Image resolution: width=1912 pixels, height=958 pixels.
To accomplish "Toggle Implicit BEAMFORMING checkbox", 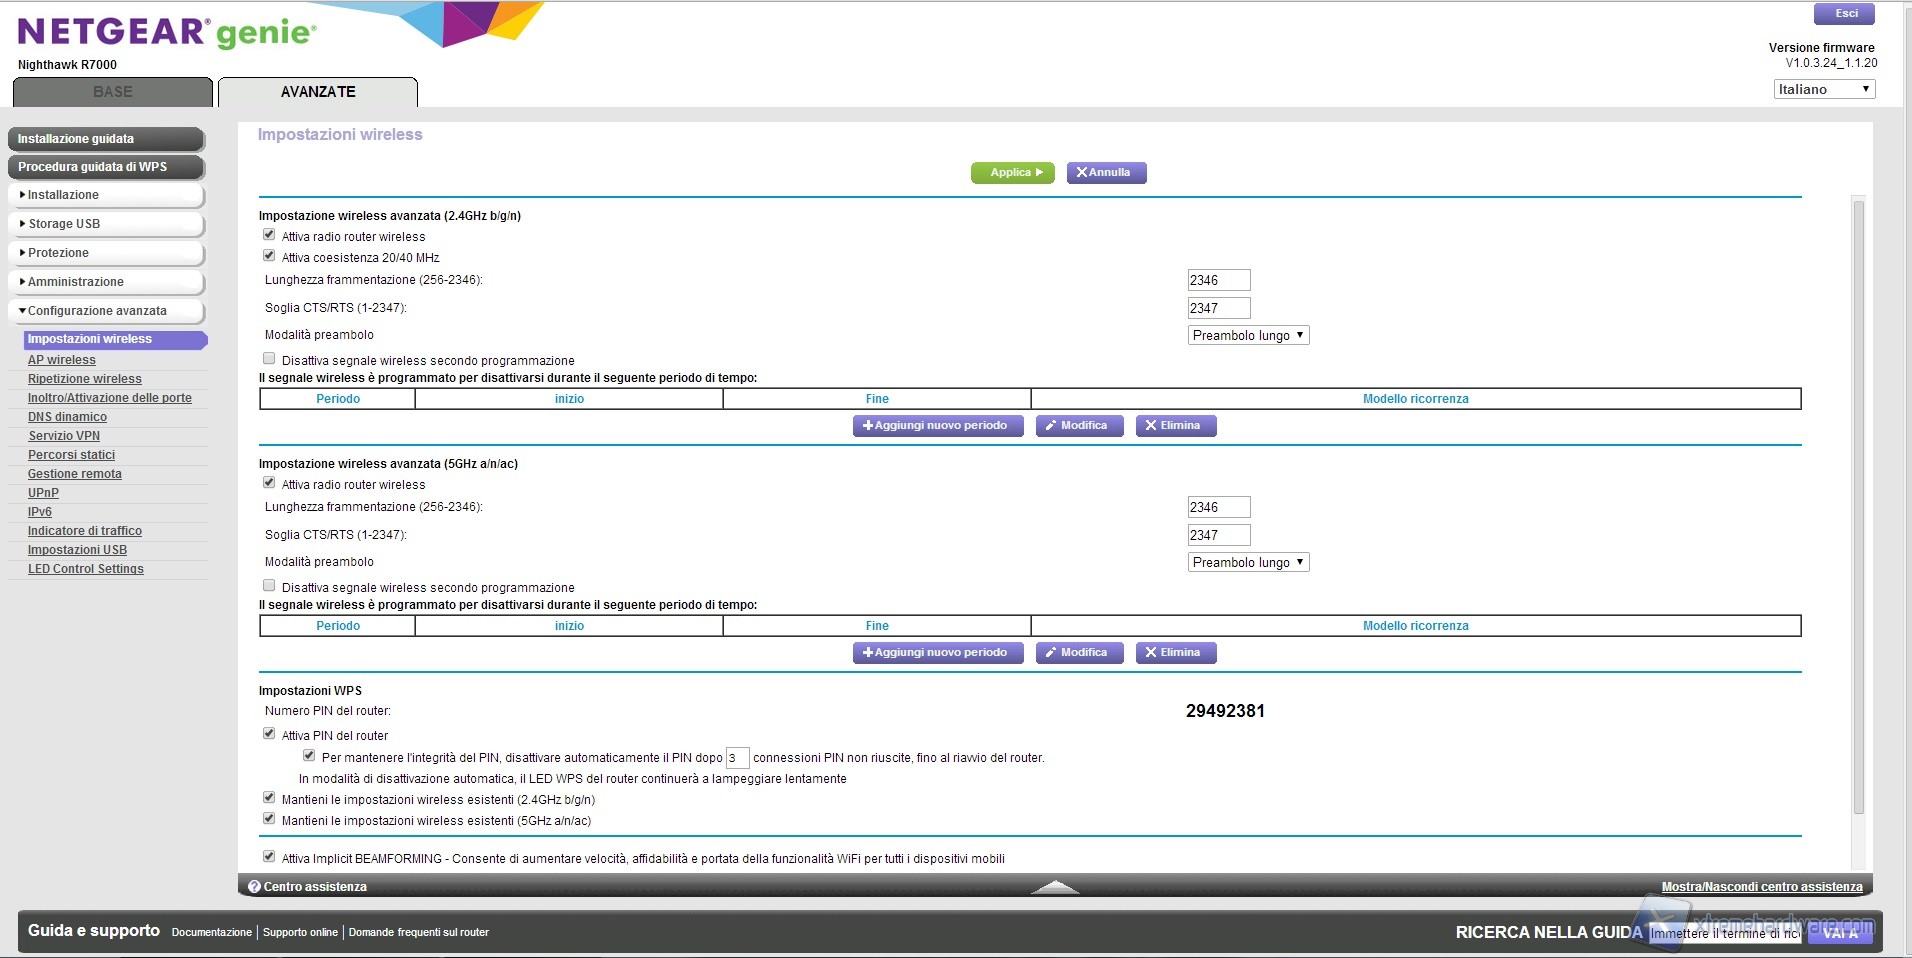I will (x=269, y=857).
